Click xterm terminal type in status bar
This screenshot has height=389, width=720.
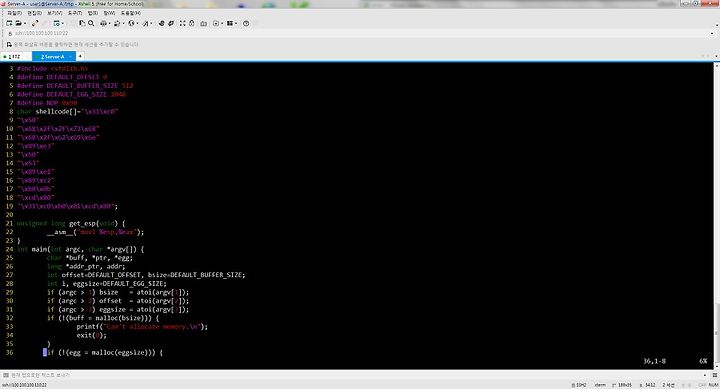pyautogui.click(x=600, y=385)
